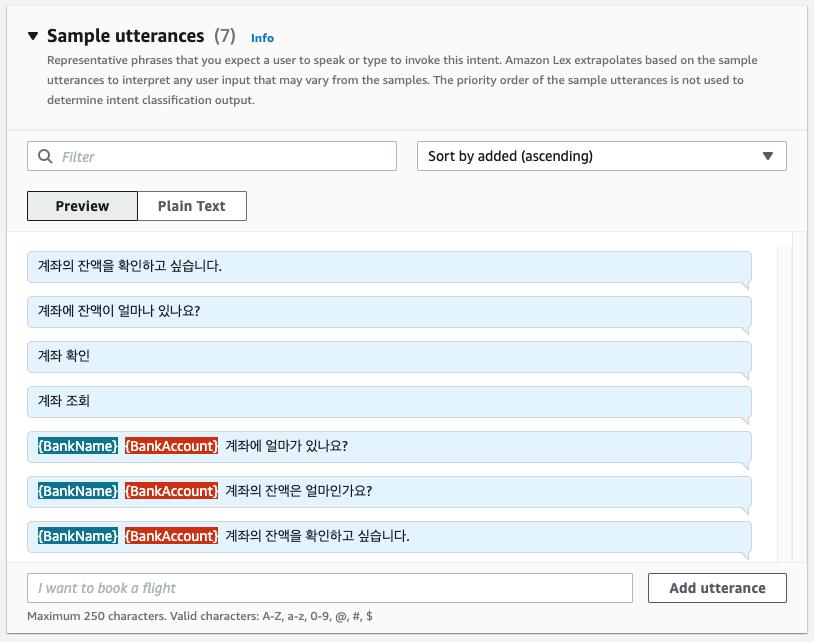Click the magnifier icon in Filter box
This screenshot has height=642, width=814.
pyautogui.click(x=45, y=156)
